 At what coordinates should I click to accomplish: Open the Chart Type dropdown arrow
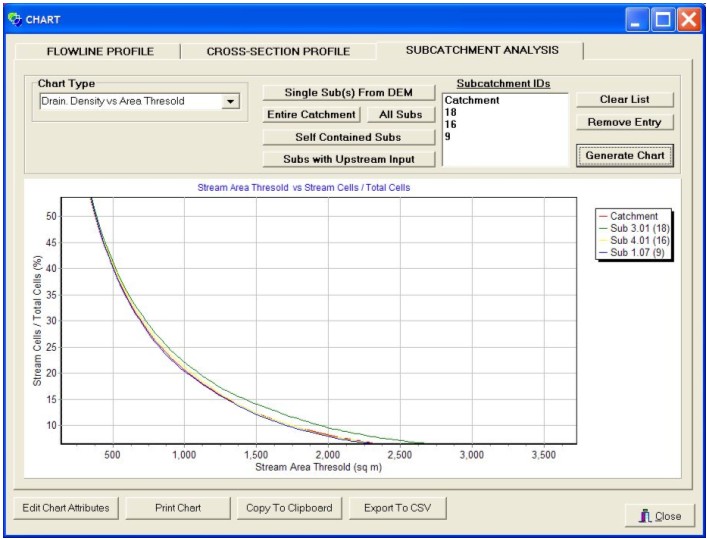pos(230,101)
